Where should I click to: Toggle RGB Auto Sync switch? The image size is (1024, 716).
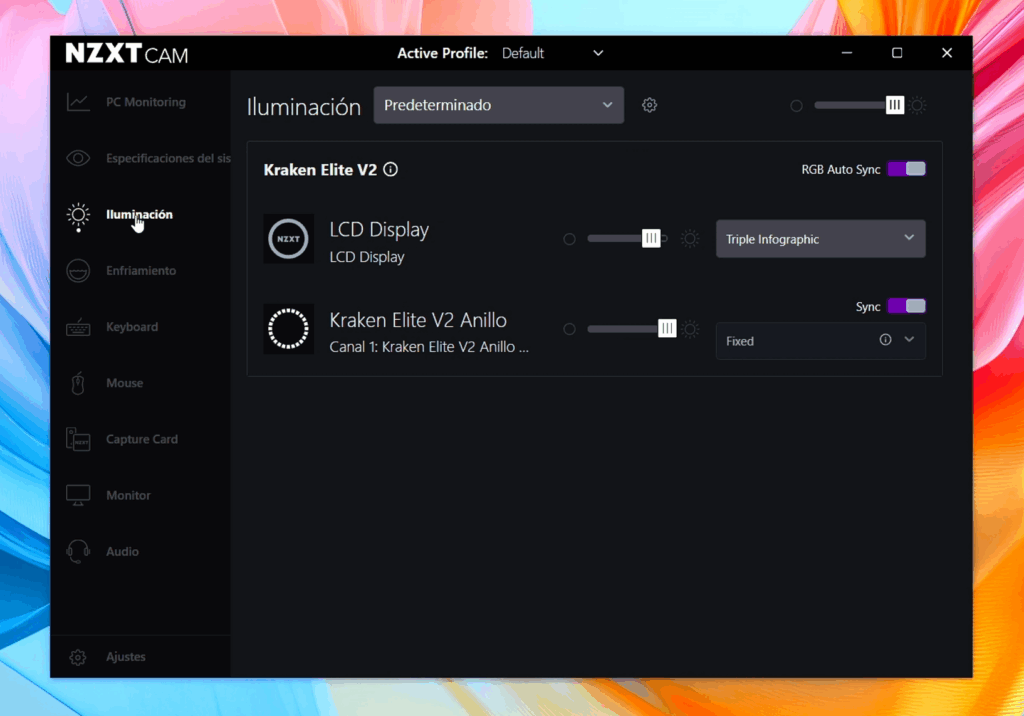[x=906, y=169]
